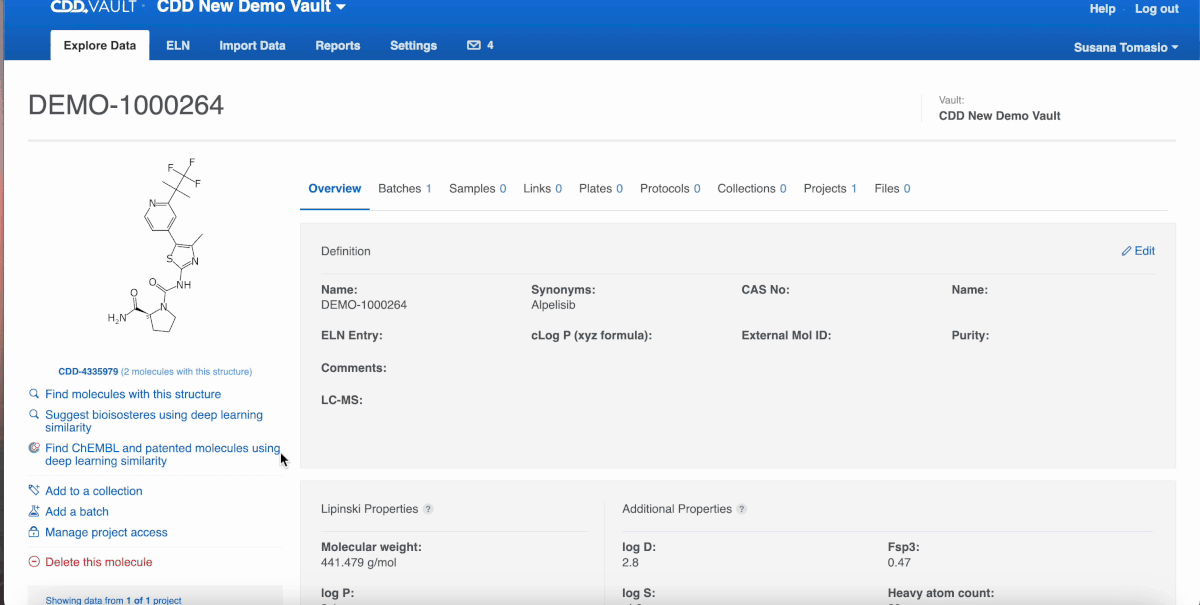The width and height of the screenshot is (1200, 605).
Task: Click magnifier icon beside Find molecules
Action: (x=35, y=394)
